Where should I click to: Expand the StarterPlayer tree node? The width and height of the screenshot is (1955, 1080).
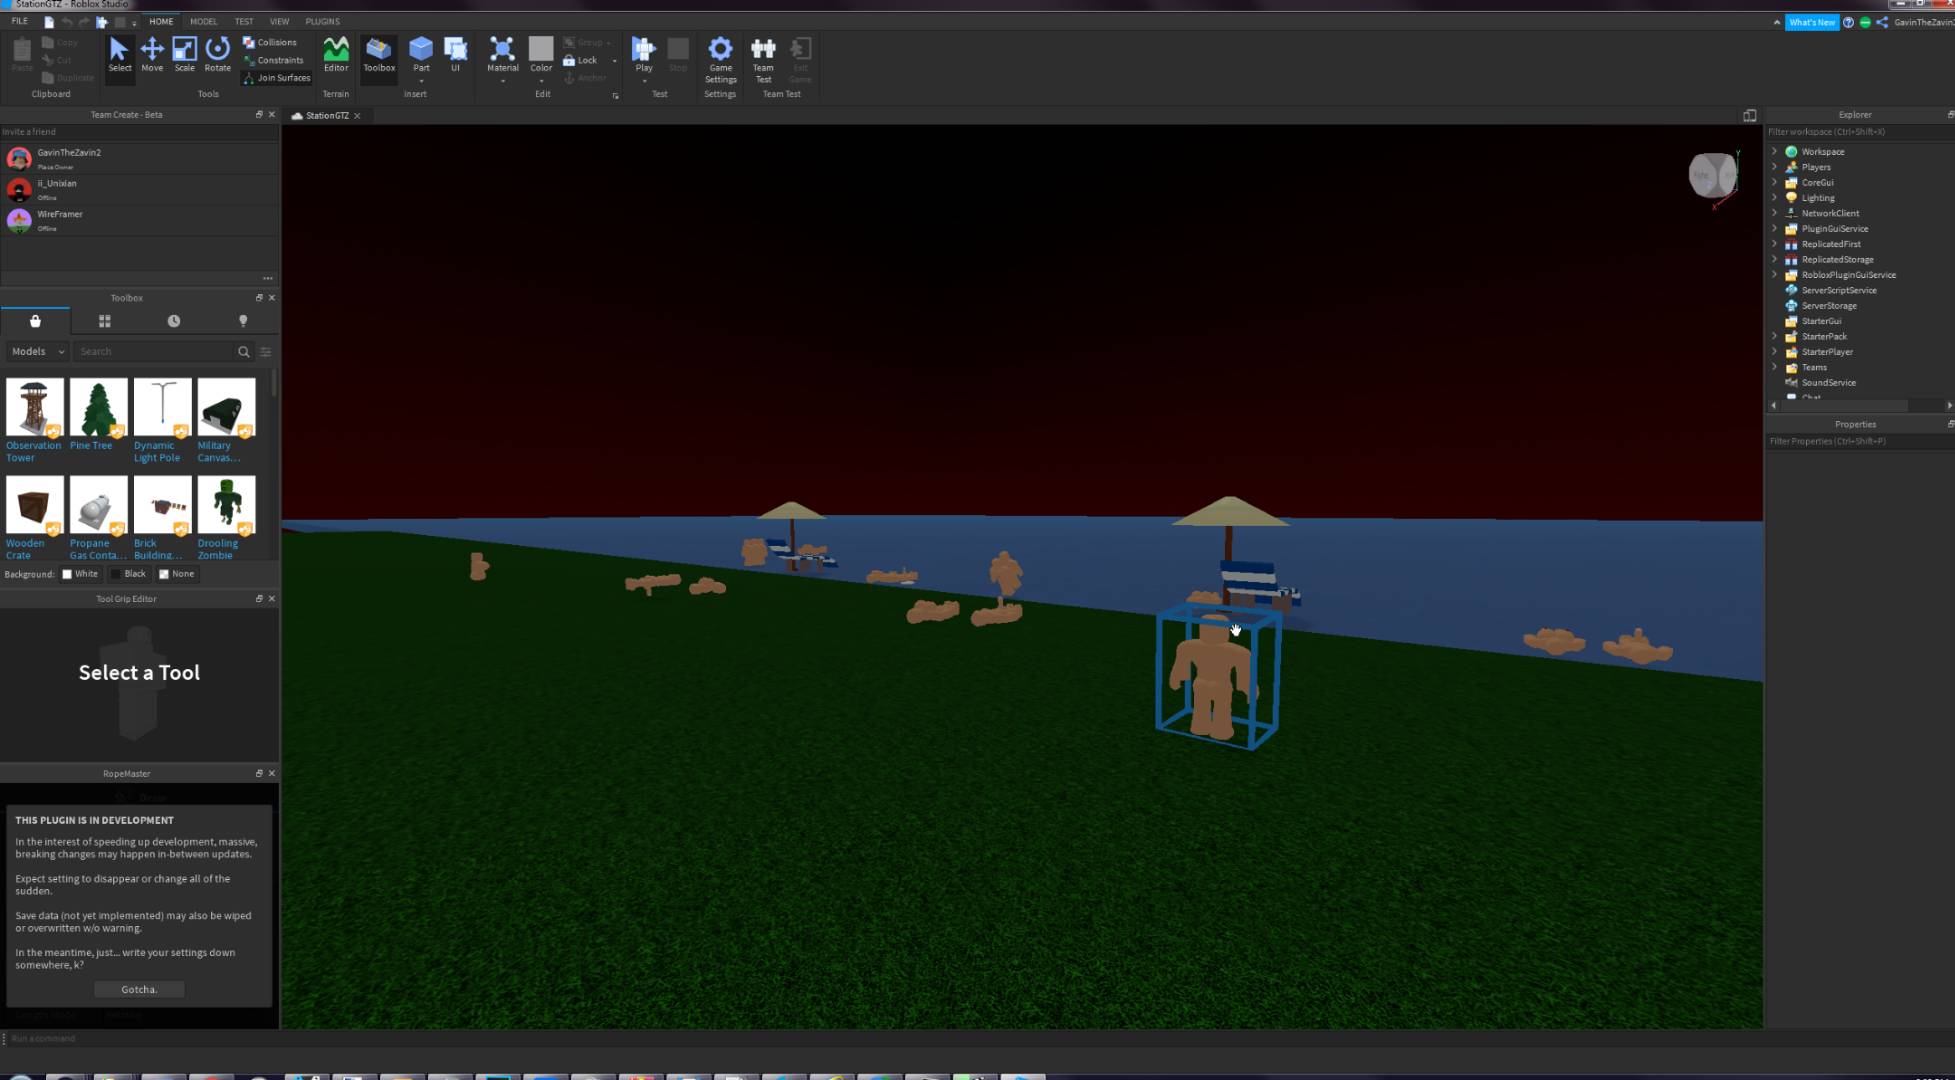click(x=1775, y=352)
